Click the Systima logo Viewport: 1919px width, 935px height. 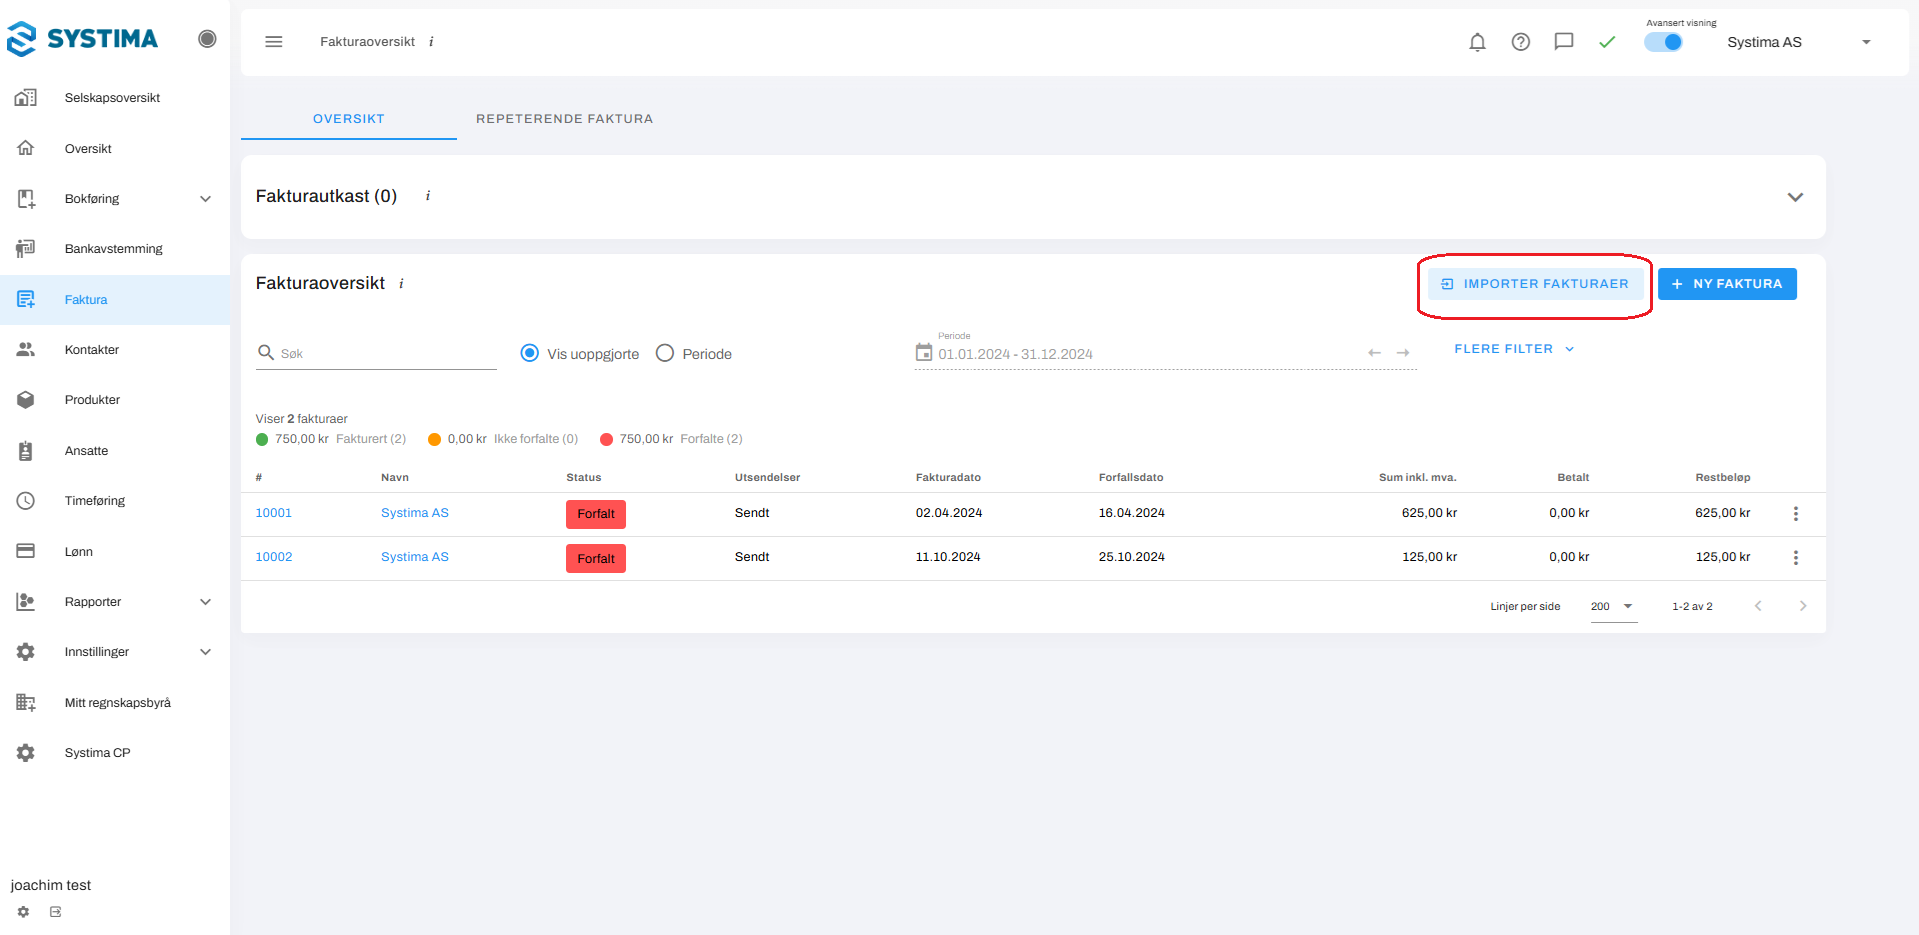click(x=82, y=39)
